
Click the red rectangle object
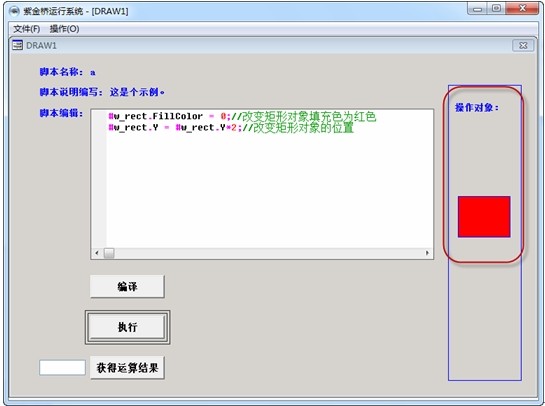click(x=484, y=217)
